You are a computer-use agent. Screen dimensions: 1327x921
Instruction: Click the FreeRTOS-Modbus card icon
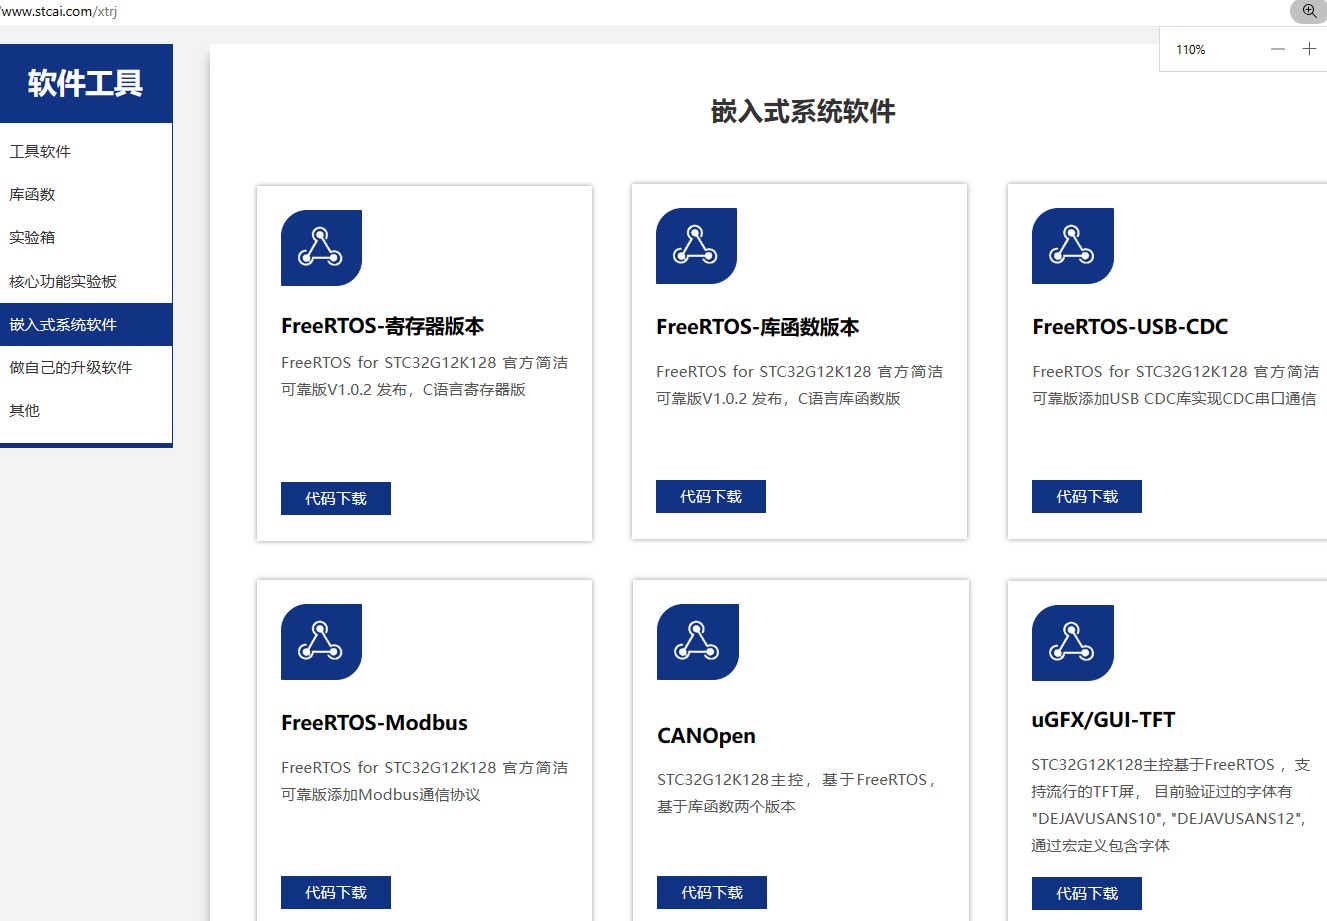coord(321,642)
